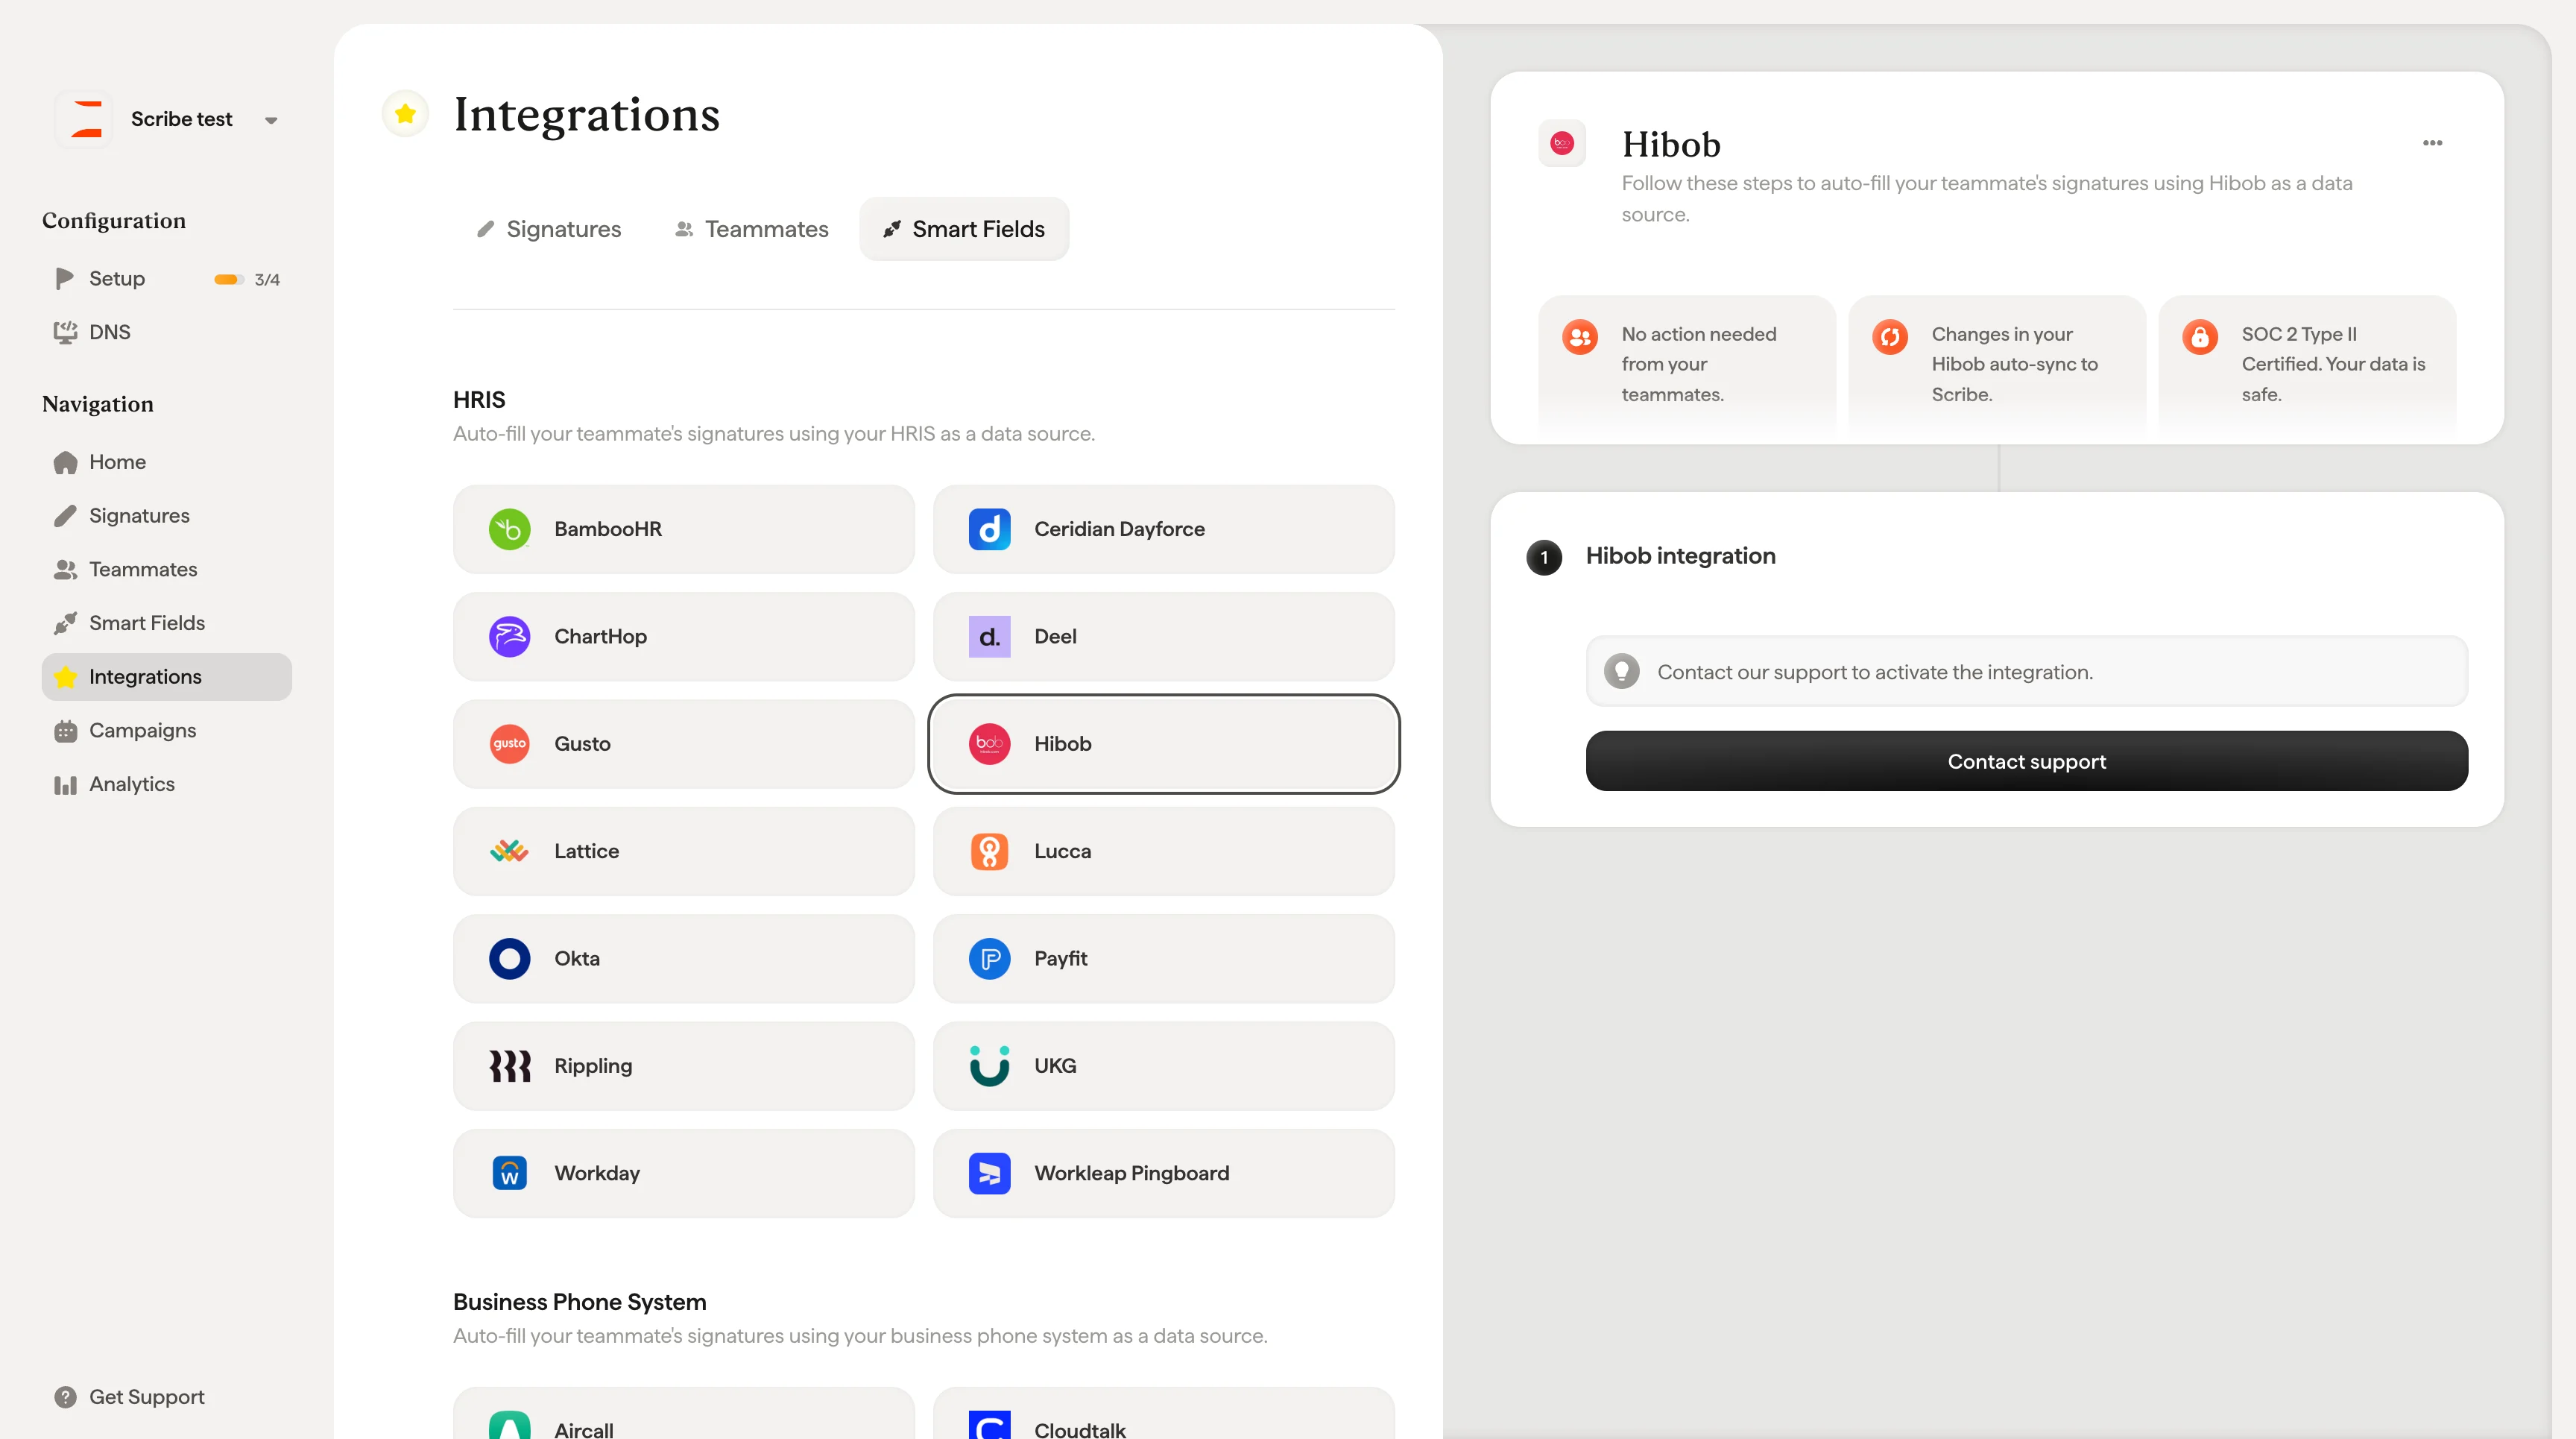Click the Business Phone System heading
Screen dimensions: 2576x1439
click(579, 1302)
